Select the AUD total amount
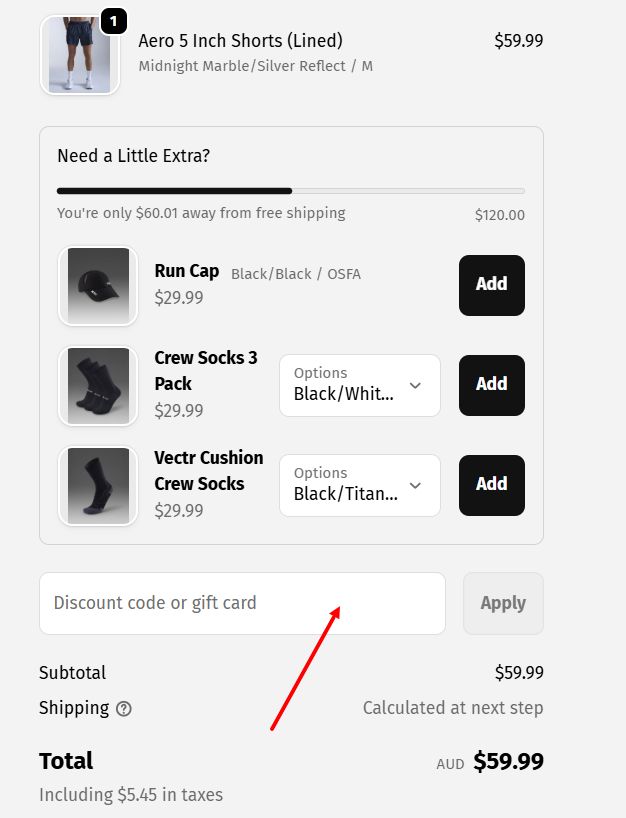 pyautogui.click(x=510, y=761)
